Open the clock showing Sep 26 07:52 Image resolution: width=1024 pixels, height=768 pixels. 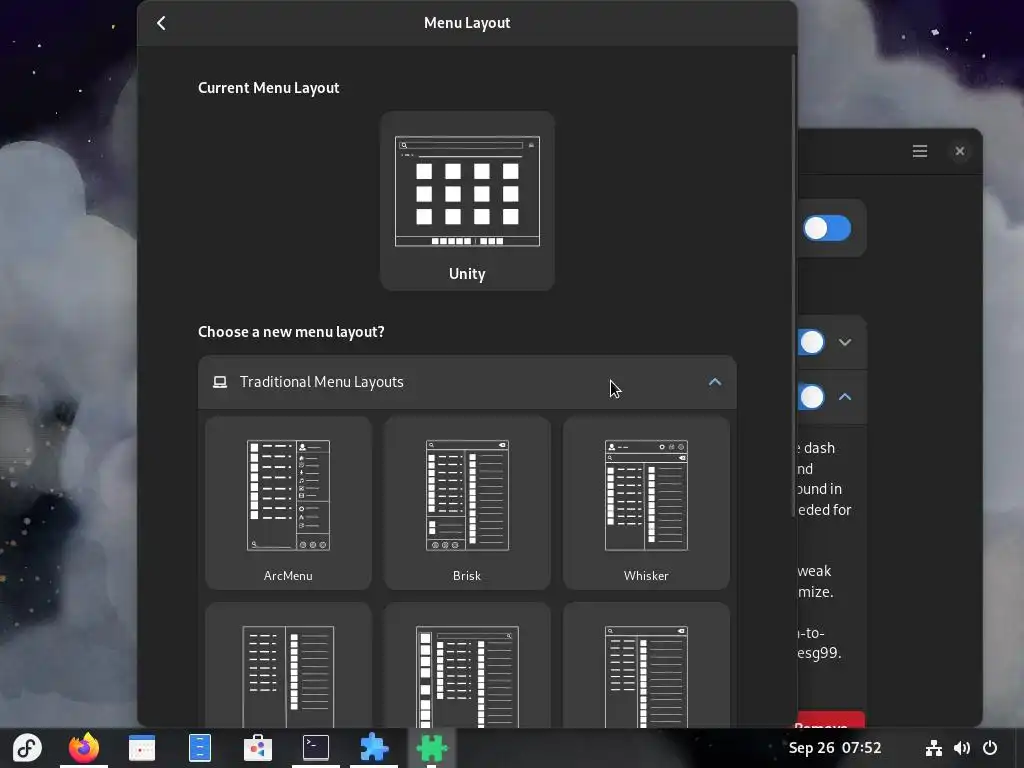(x=835, y=748)
